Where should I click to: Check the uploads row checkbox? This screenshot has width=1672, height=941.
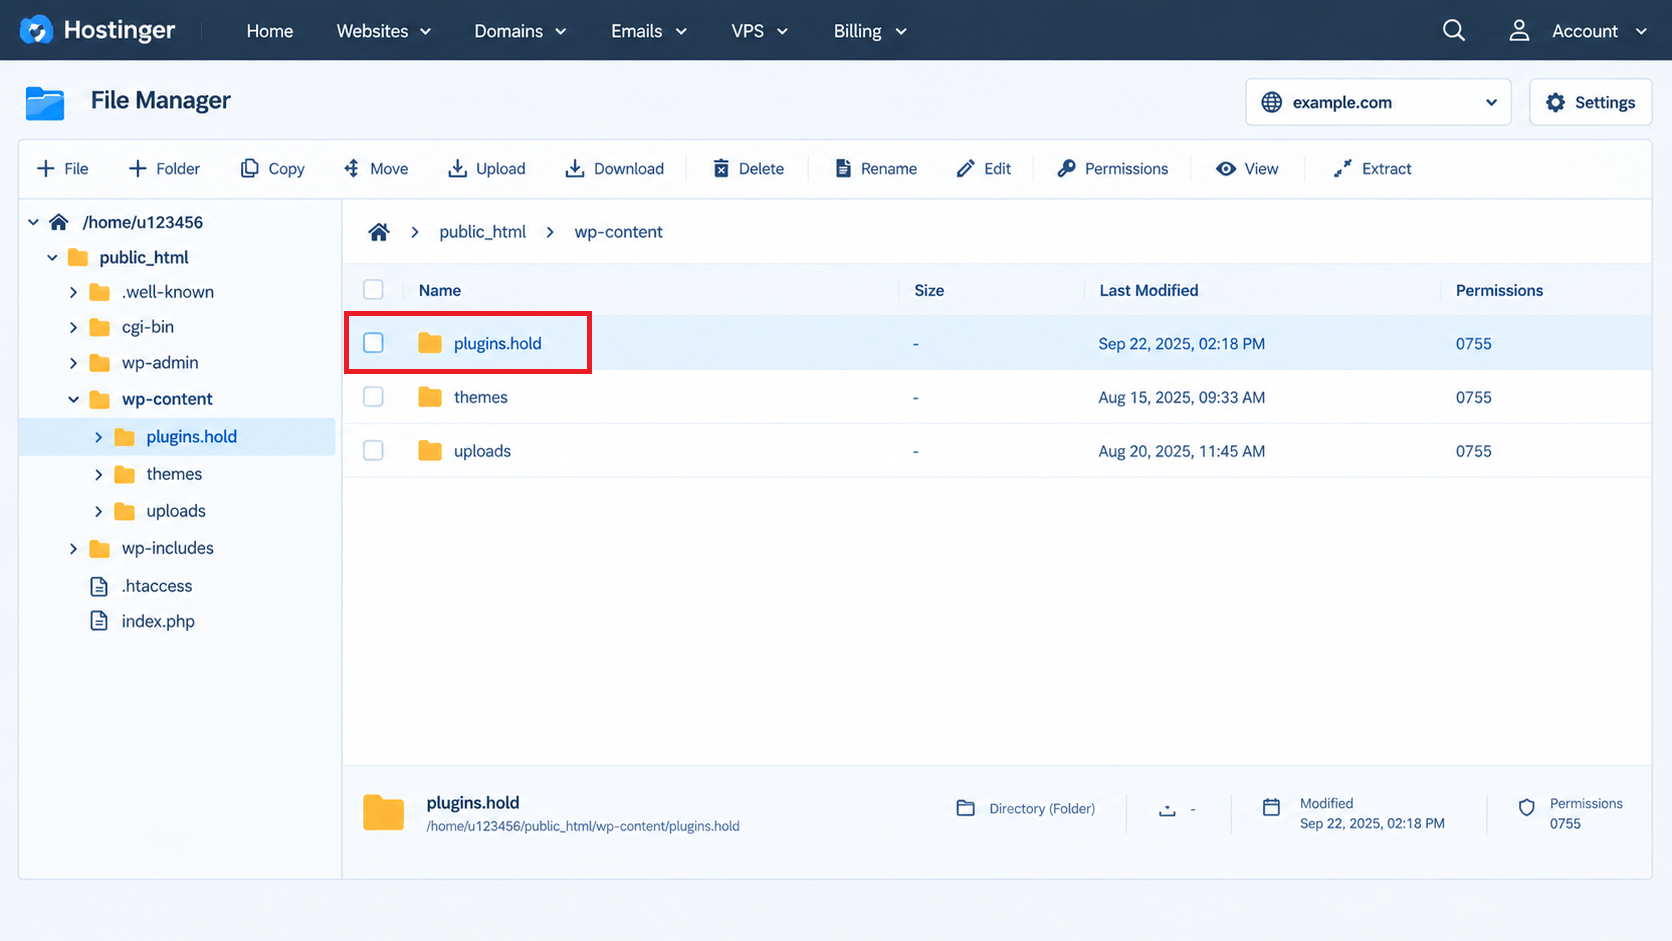(373, 451)
